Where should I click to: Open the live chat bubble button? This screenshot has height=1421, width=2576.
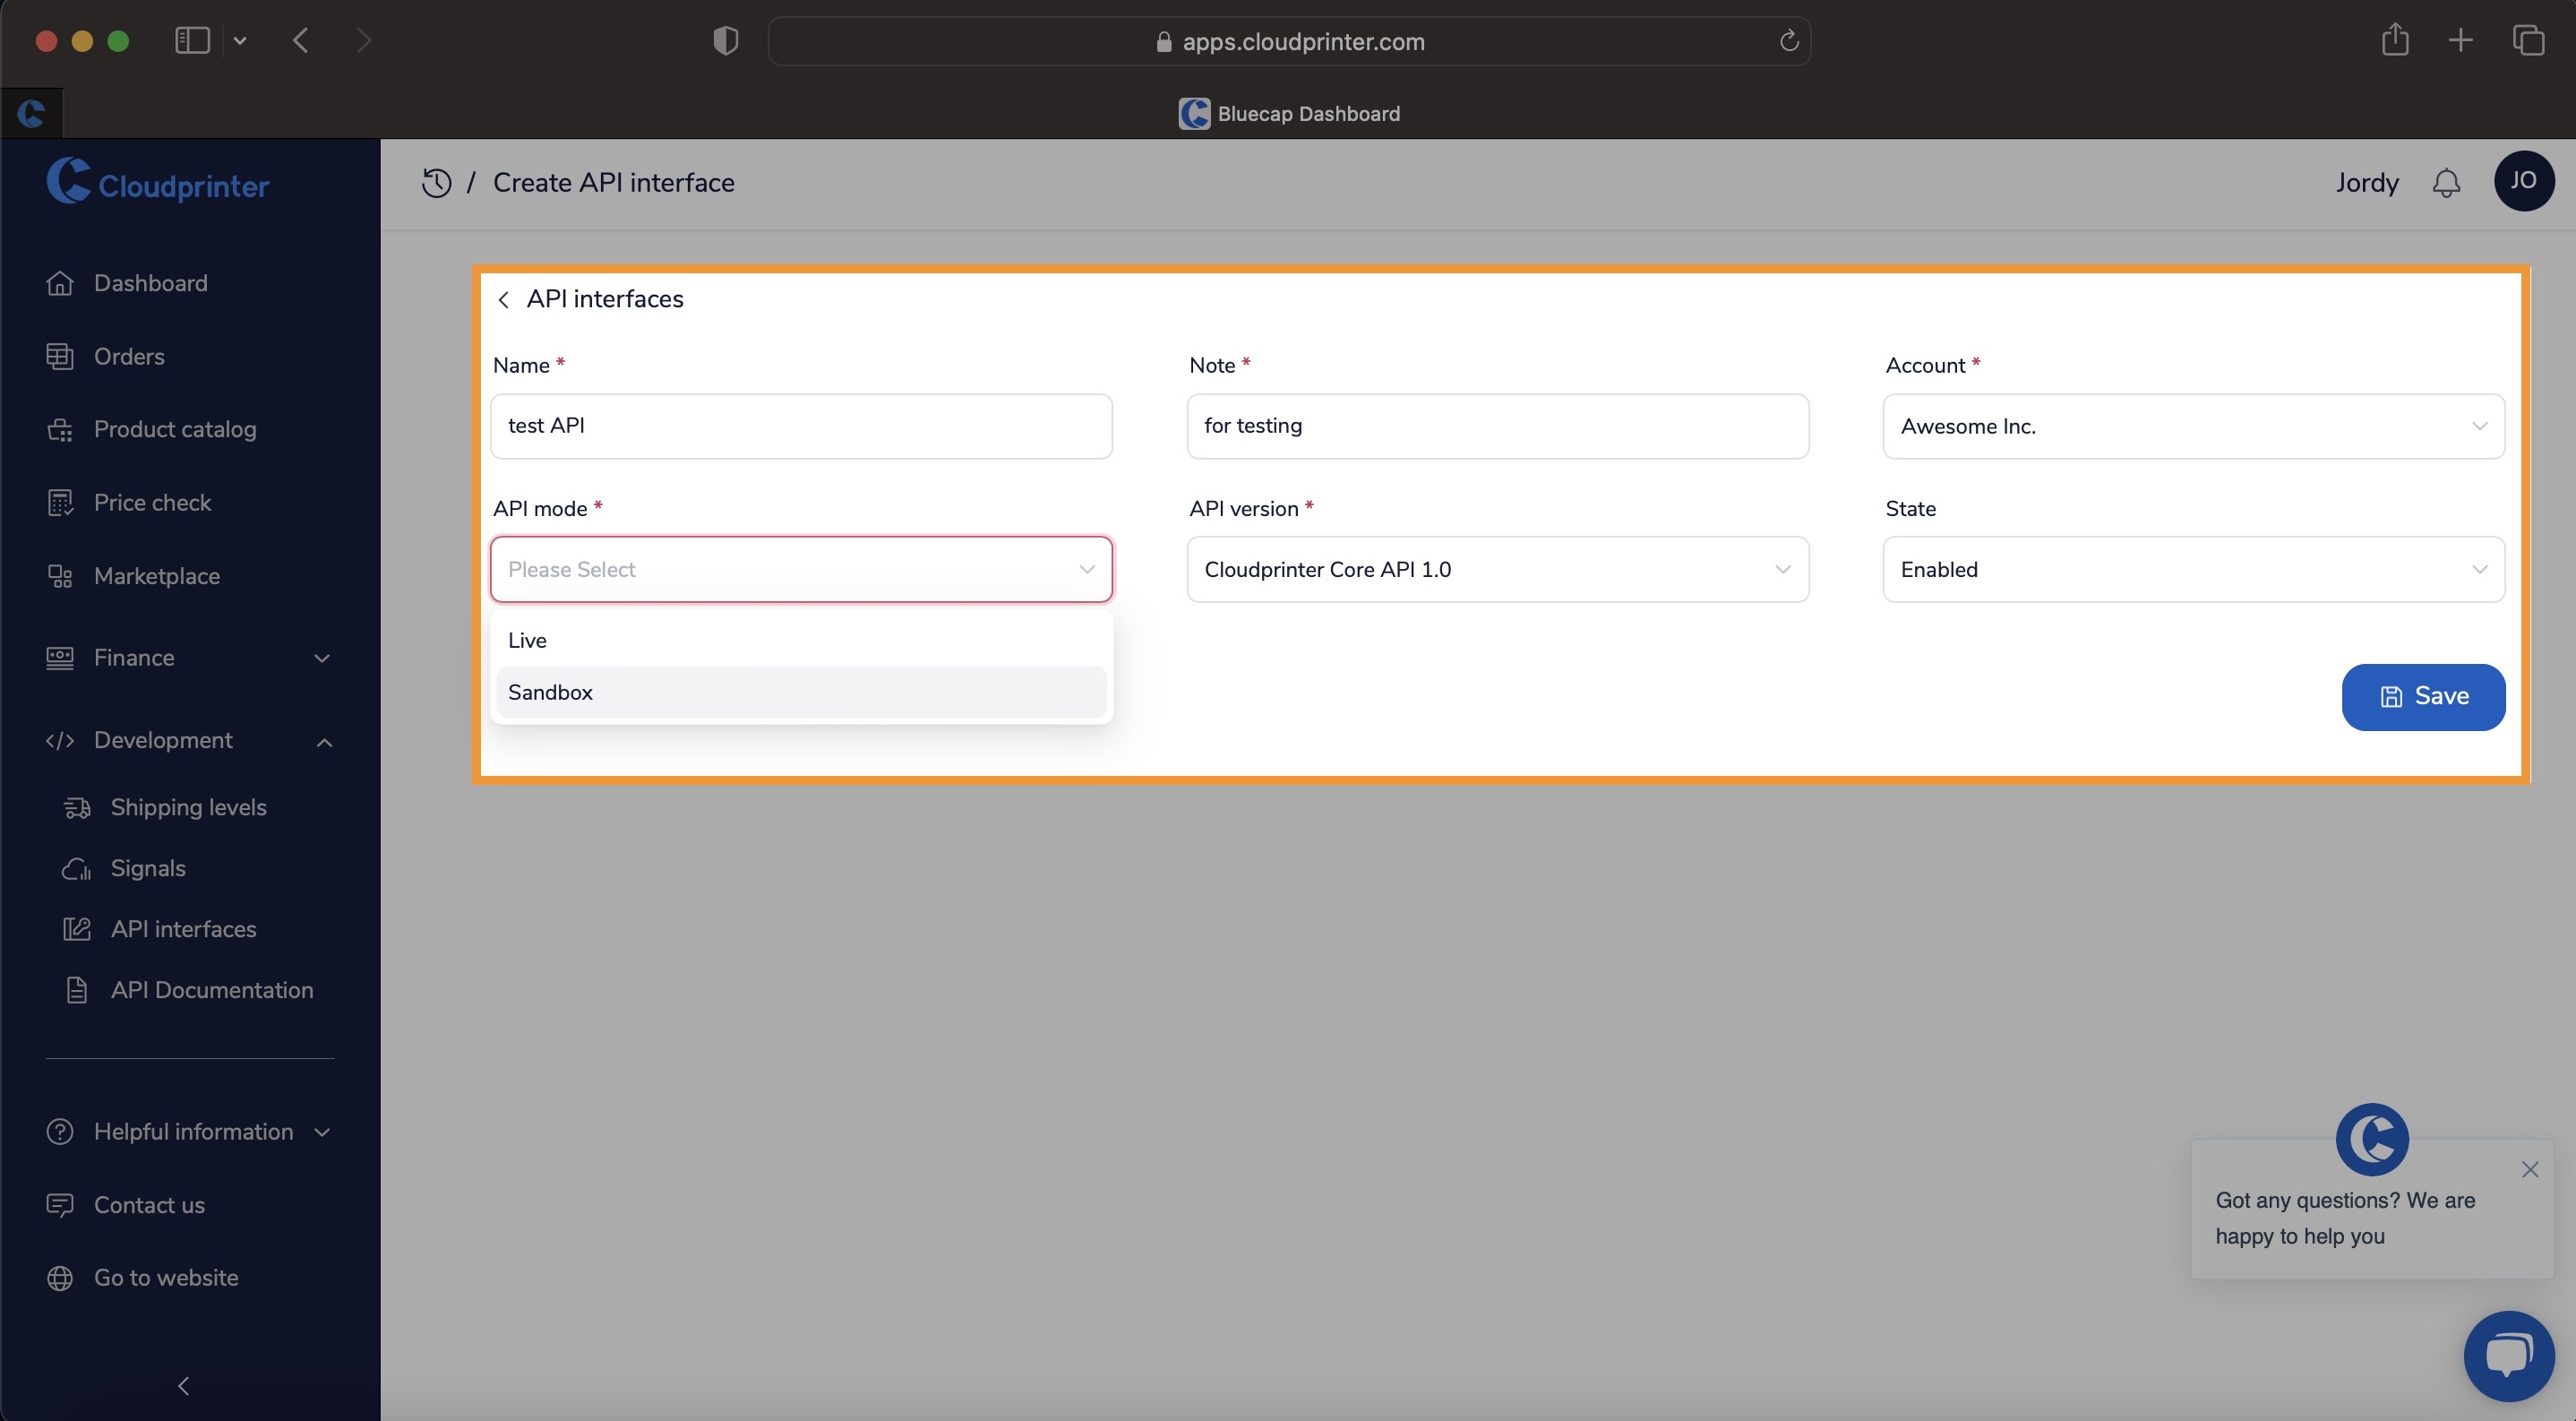(2509, 1356)
